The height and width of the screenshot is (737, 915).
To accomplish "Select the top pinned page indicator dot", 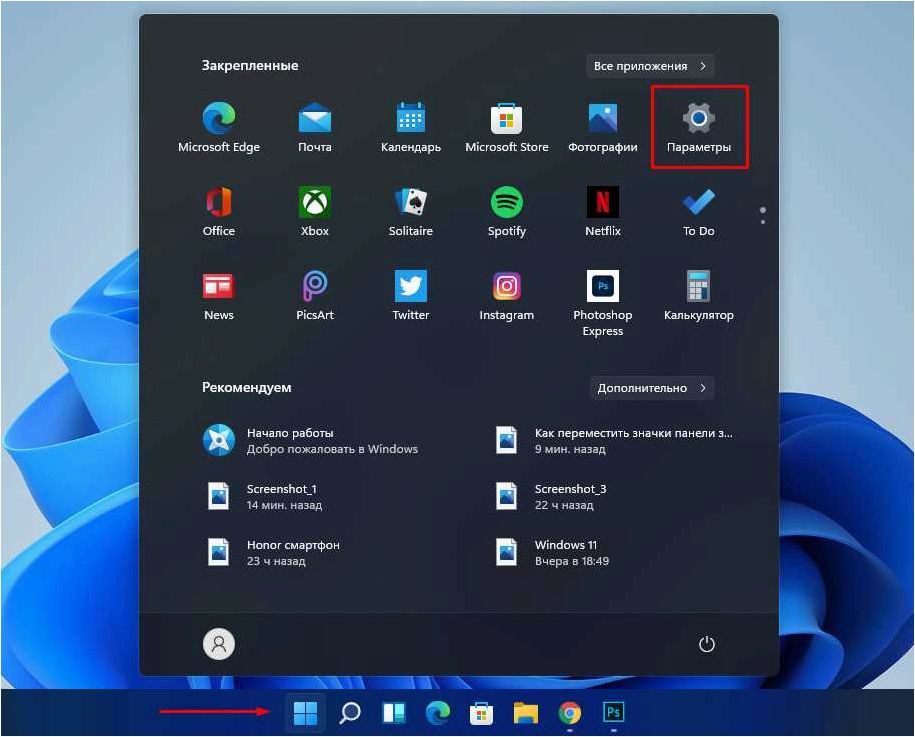I will tap(763, 210).
